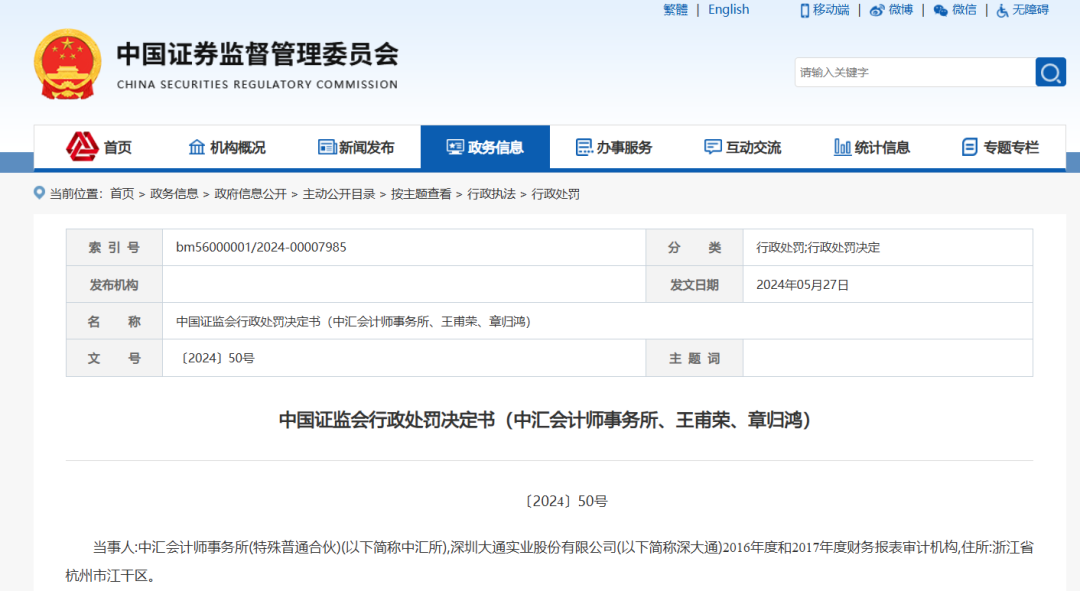Image resolution: width=1080 pixels, height=591 pixels.
Task: Open the 机构概况 navigation tab
Action: tap(227, 147)
